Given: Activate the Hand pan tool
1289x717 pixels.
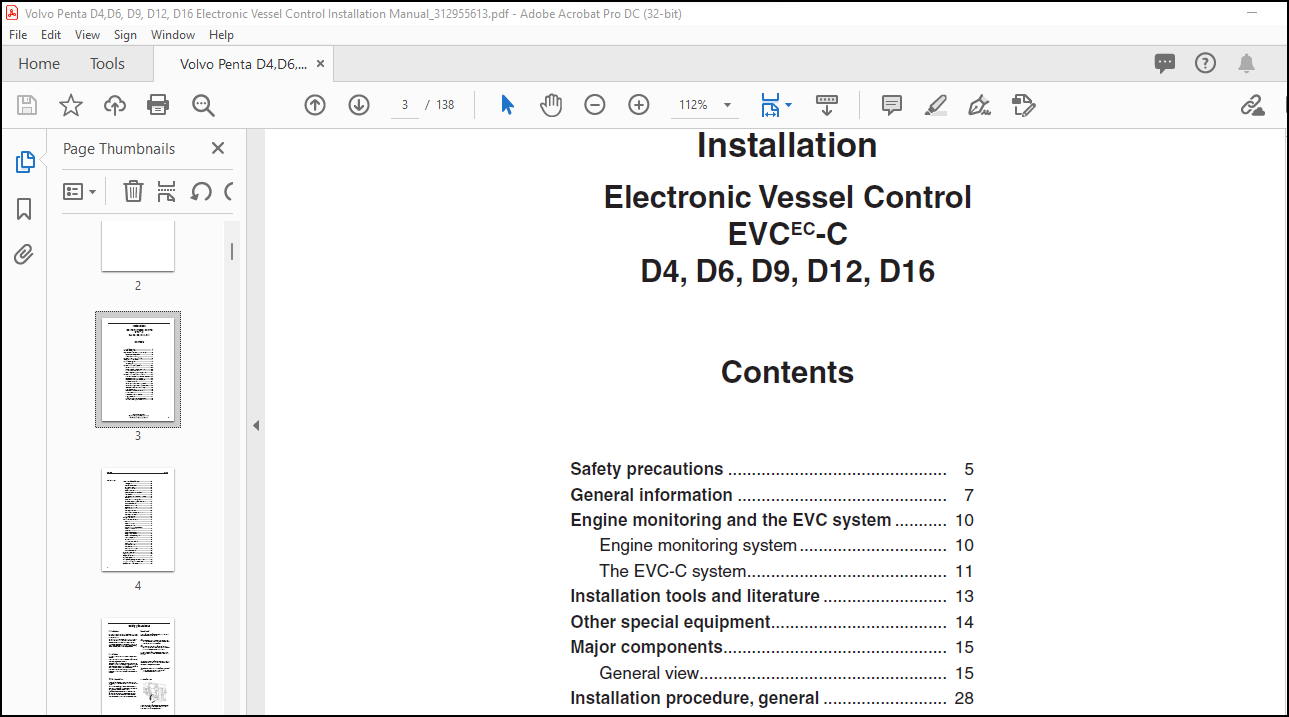Looking at the screenshot, I should [551, 105].
